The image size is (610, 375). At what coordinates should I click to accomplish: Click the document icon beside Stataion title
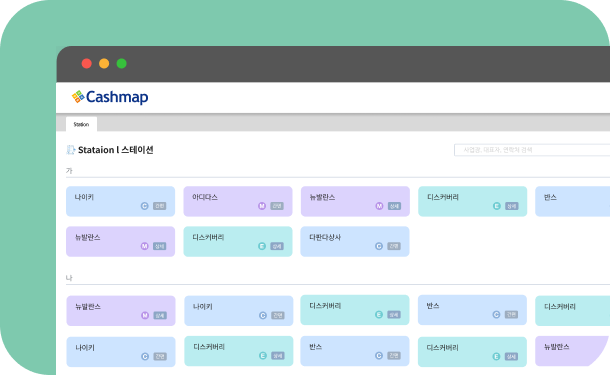tap(70, 150)
